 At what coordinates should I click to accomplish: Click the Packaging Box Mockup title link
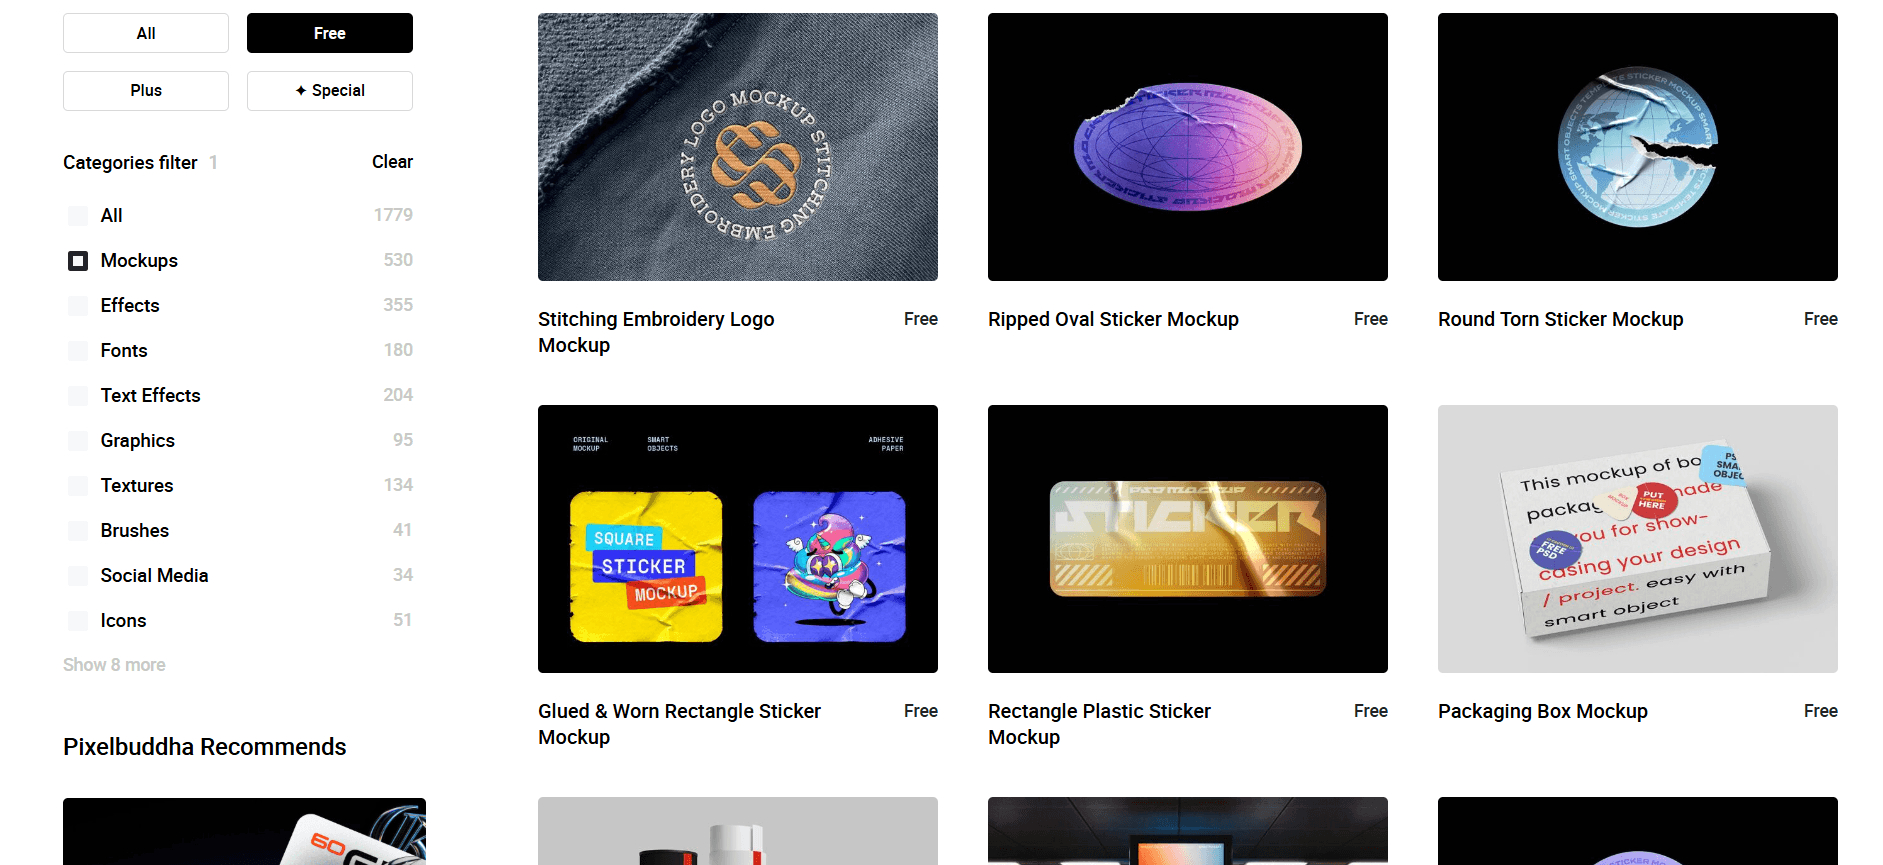point(1543,711)
